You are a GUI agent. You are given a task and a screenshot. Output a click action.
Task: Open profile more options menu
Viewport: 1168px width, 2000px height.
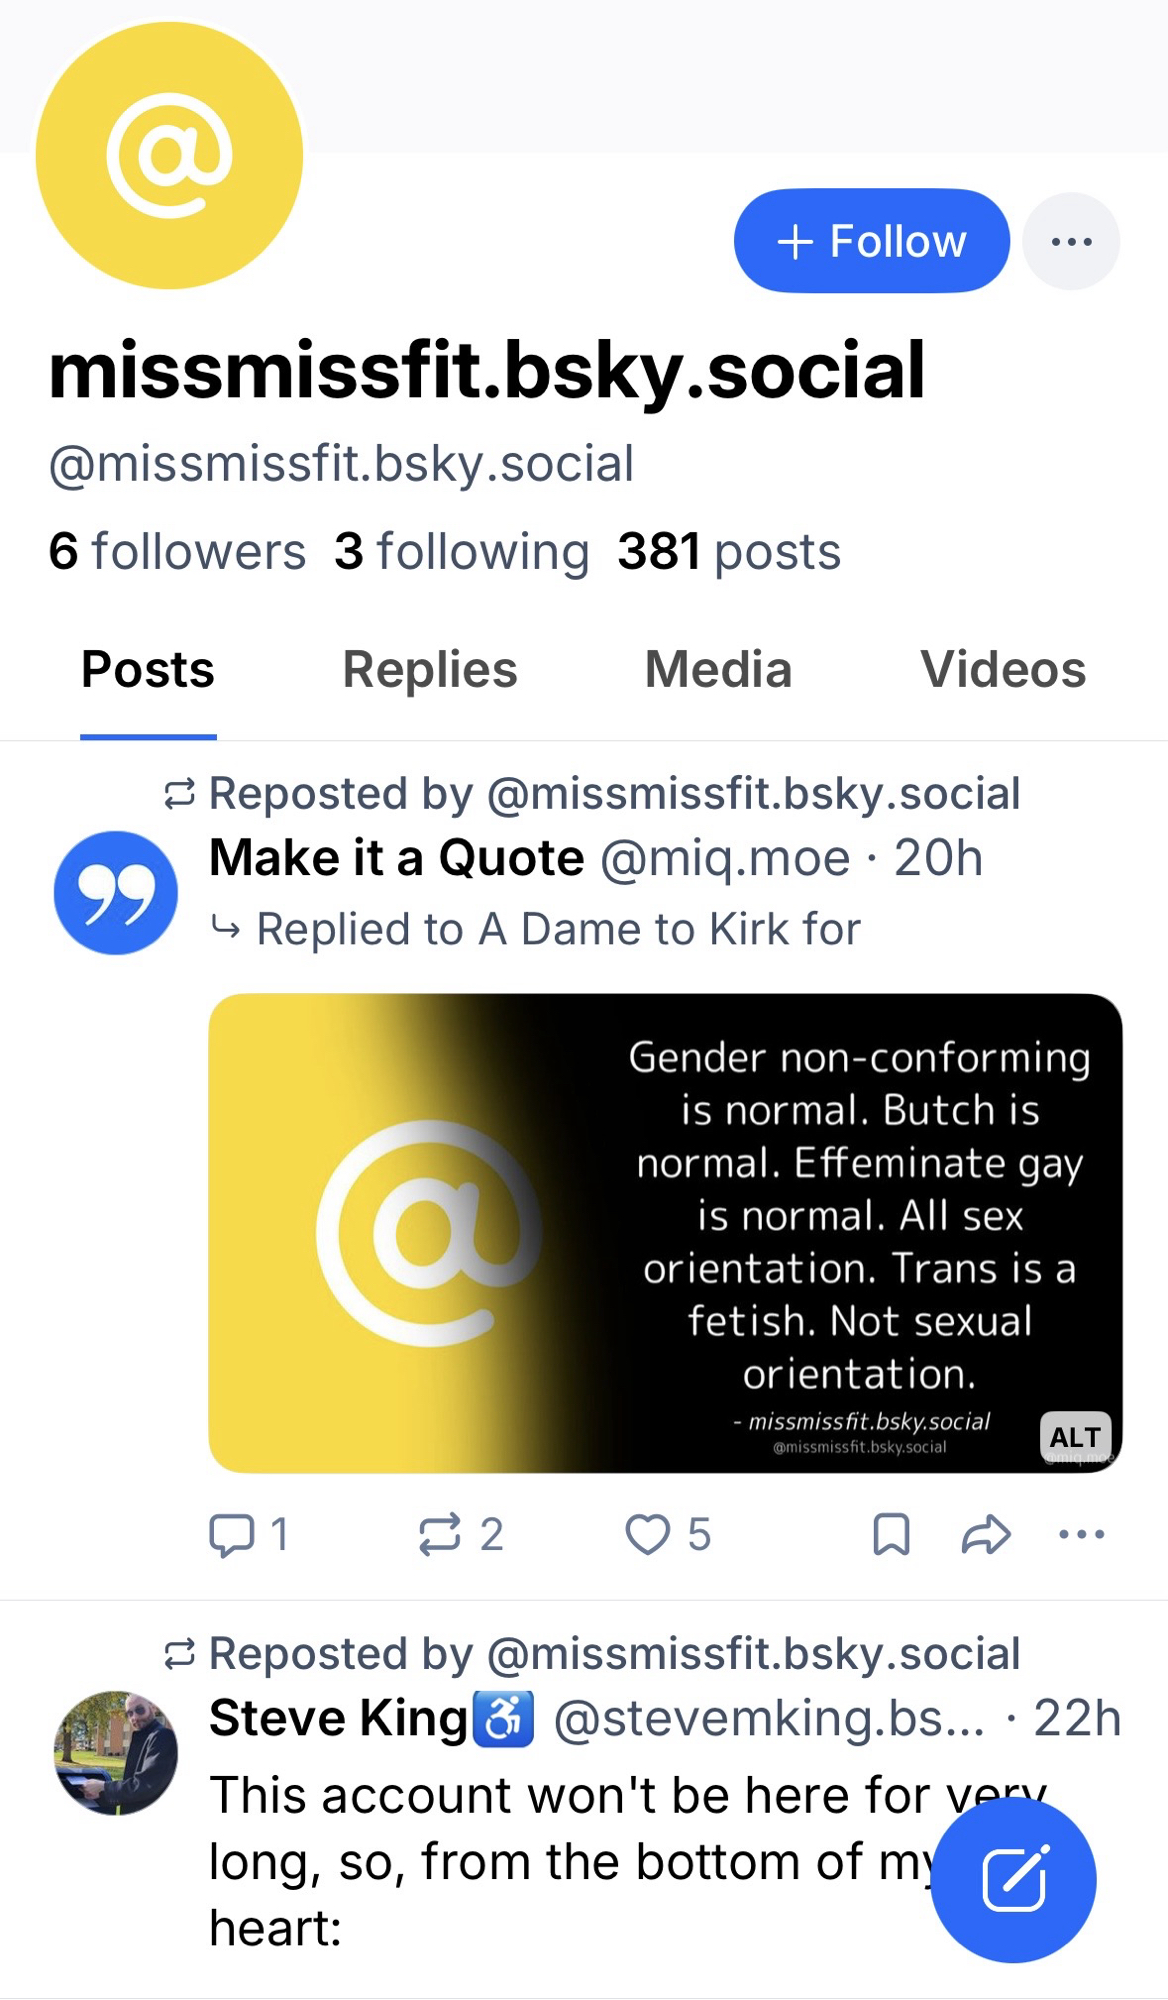pos(1071,241)
